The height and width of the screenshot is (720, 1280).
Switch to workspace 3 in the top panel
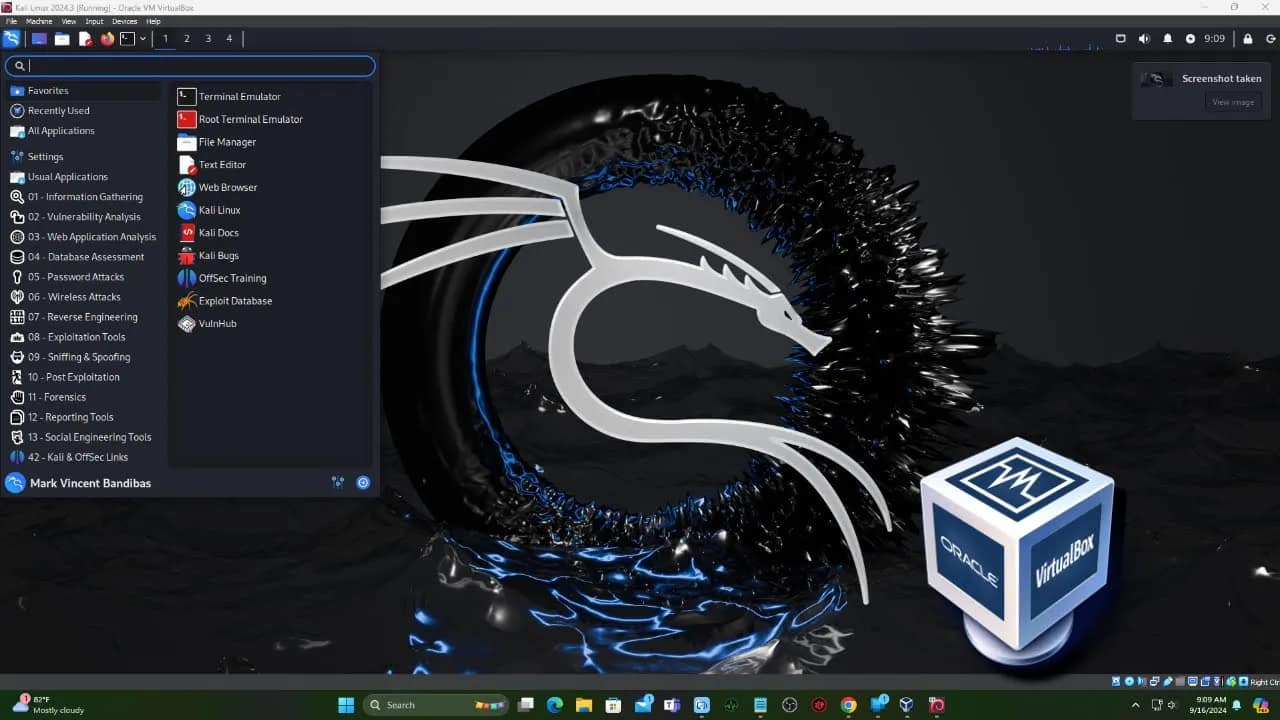tap(207, 39)
